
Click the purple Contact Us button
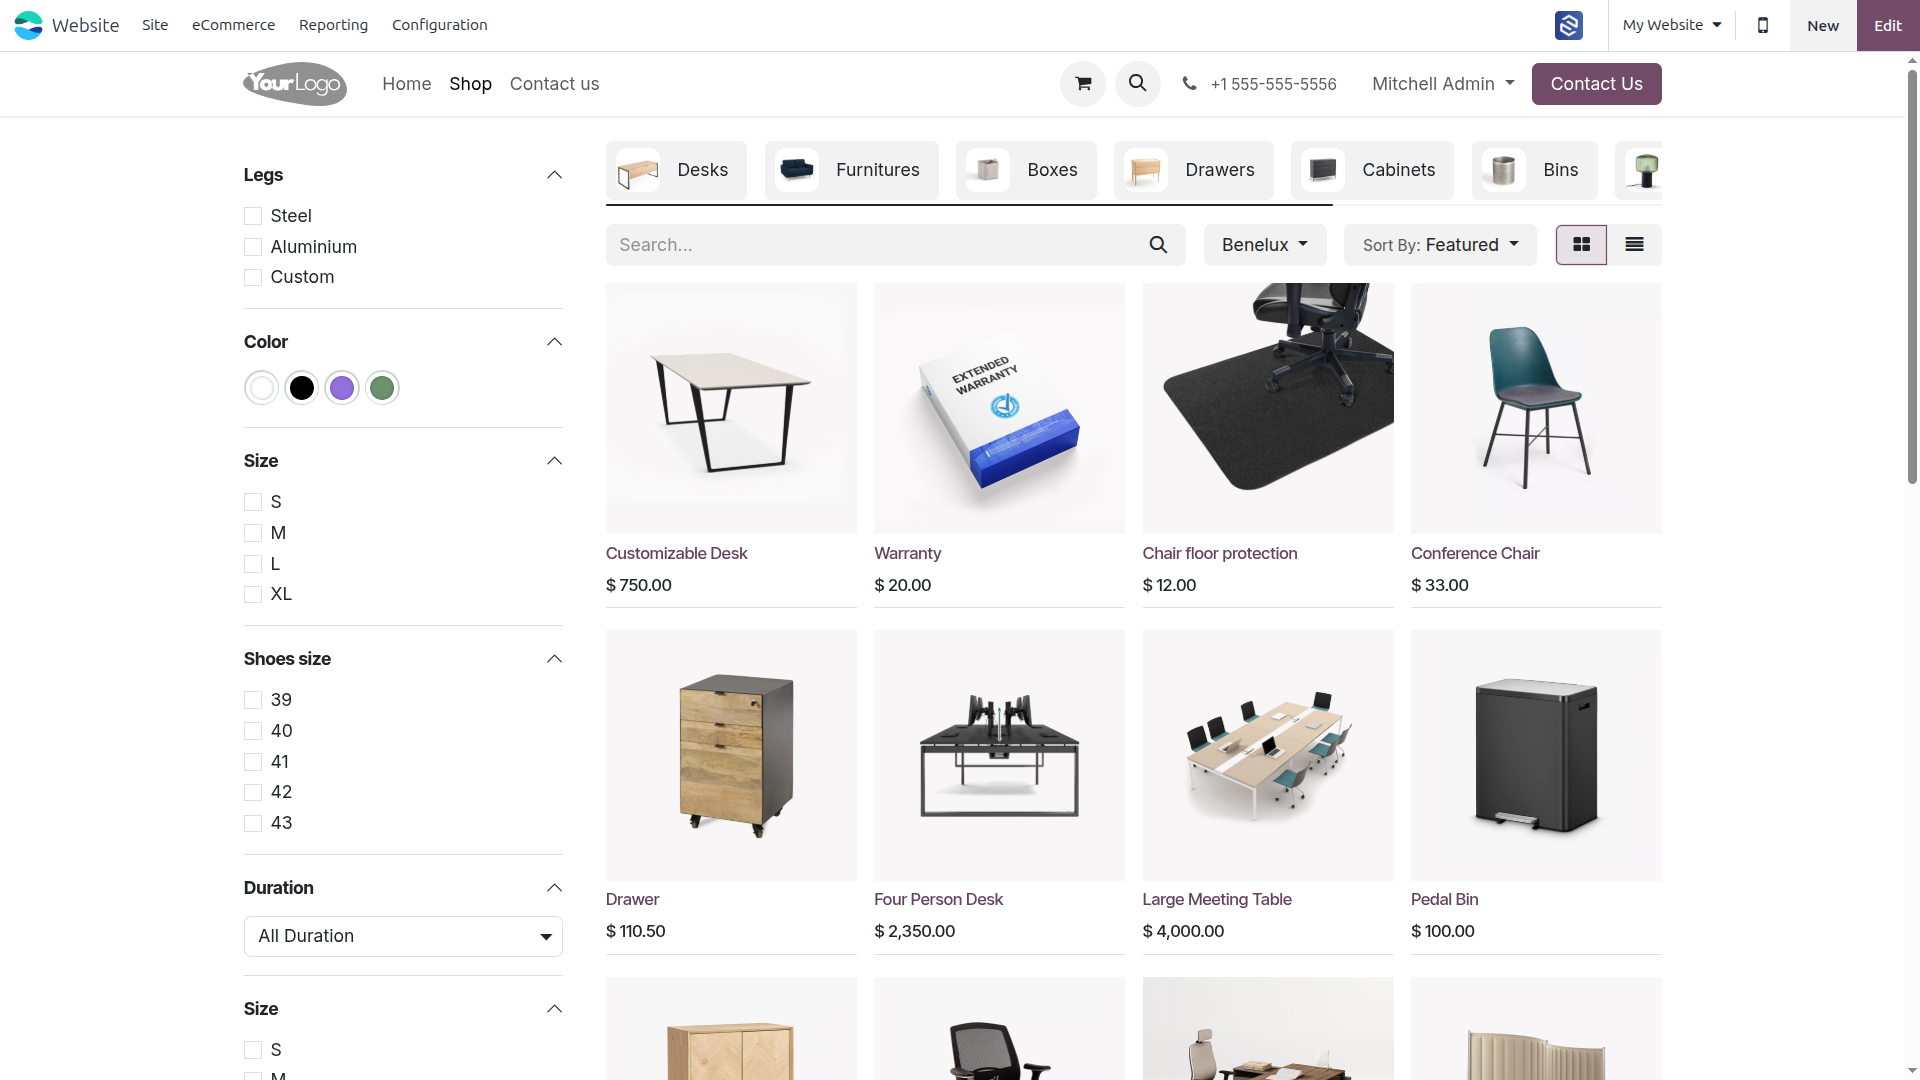1596,84
